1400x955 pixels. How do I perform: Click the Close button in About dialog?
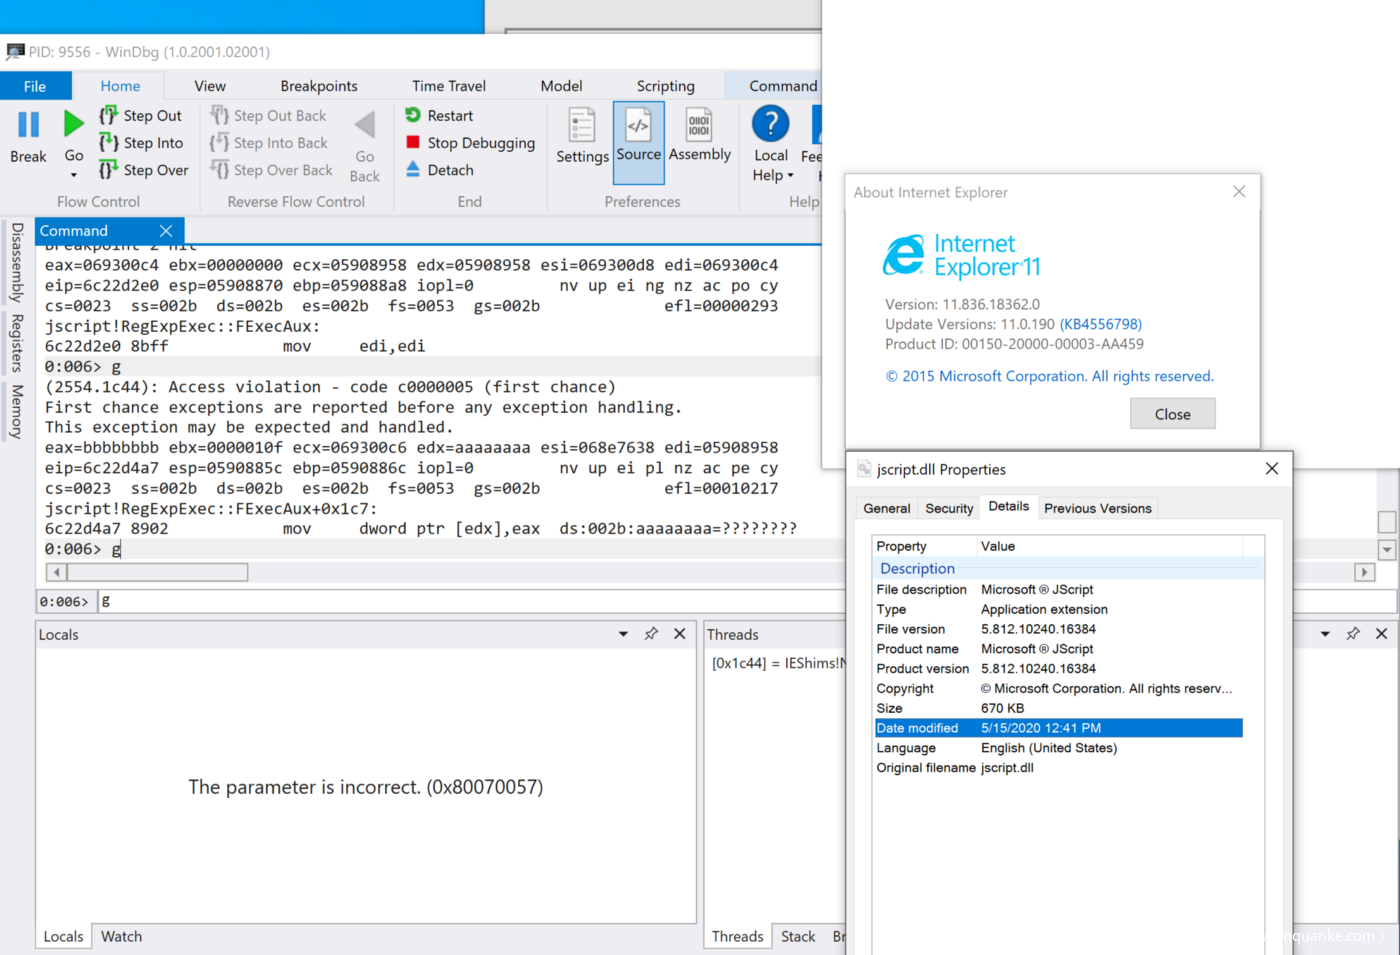1172,414
